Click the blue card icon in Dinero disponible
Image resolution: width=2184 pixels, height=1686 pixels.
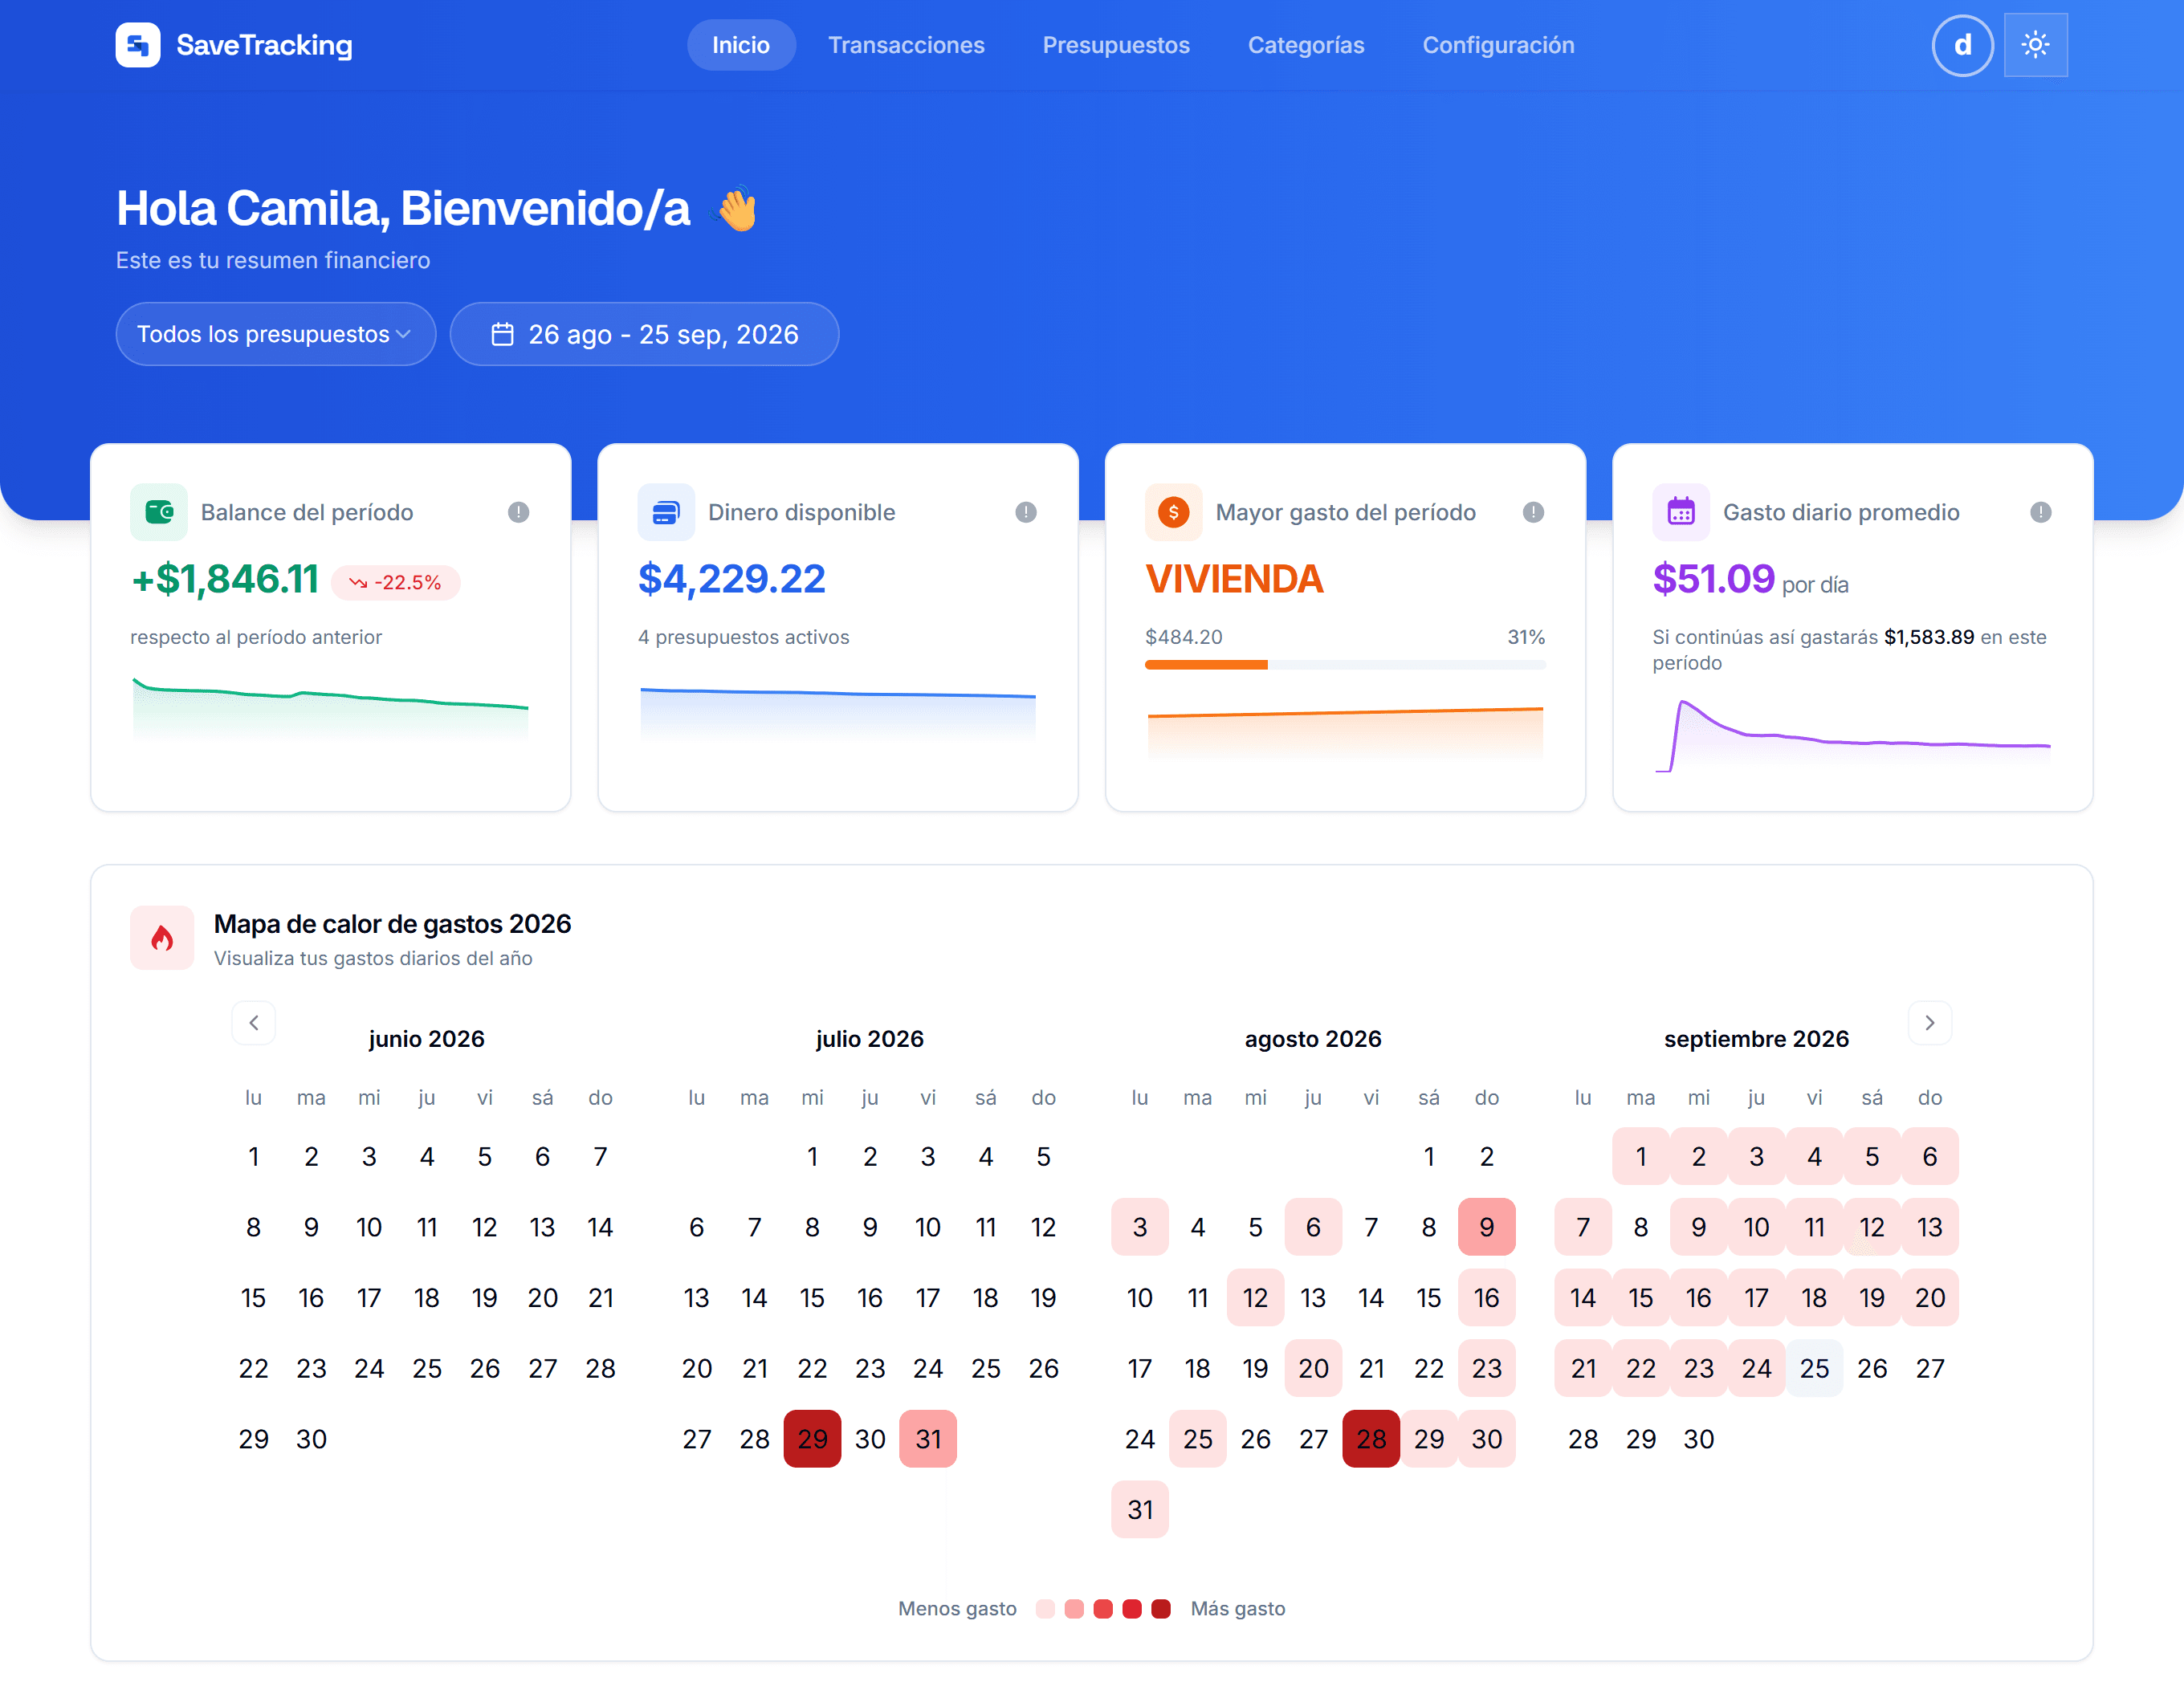666,512
